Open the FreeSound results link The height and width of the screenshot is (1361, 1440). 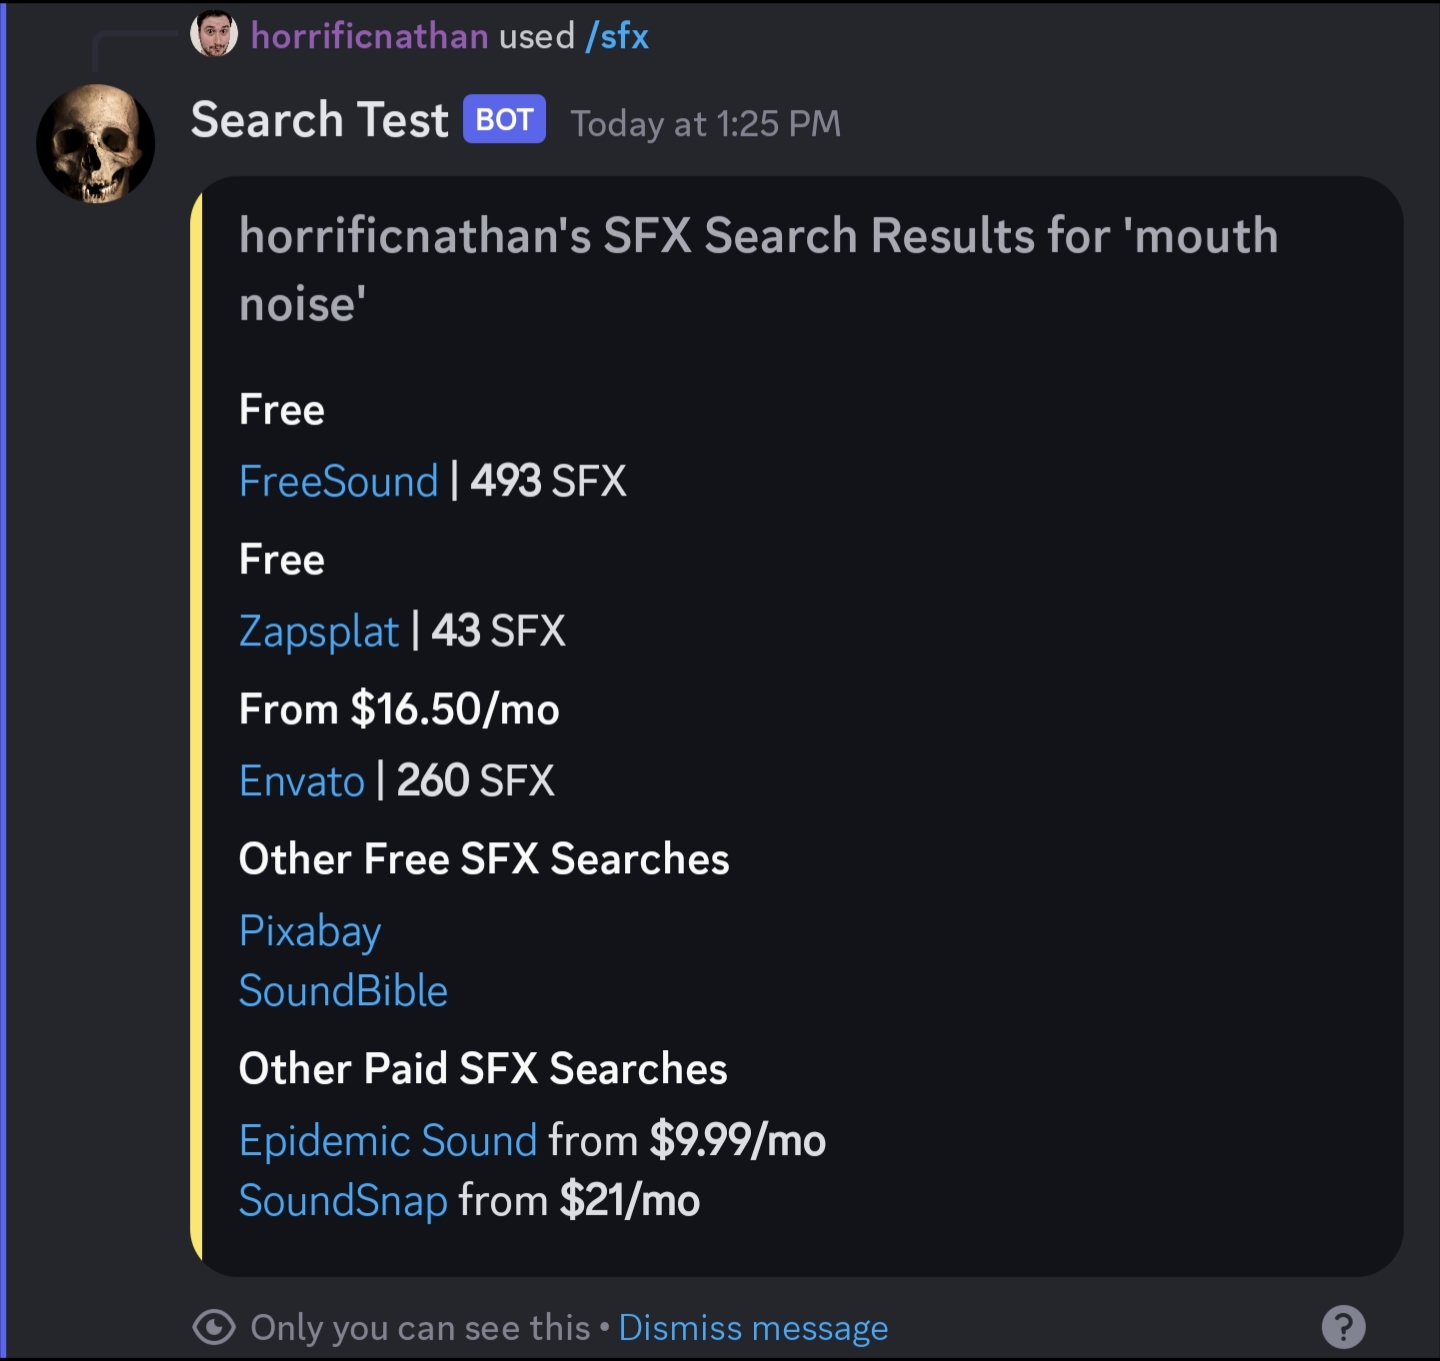339,481
